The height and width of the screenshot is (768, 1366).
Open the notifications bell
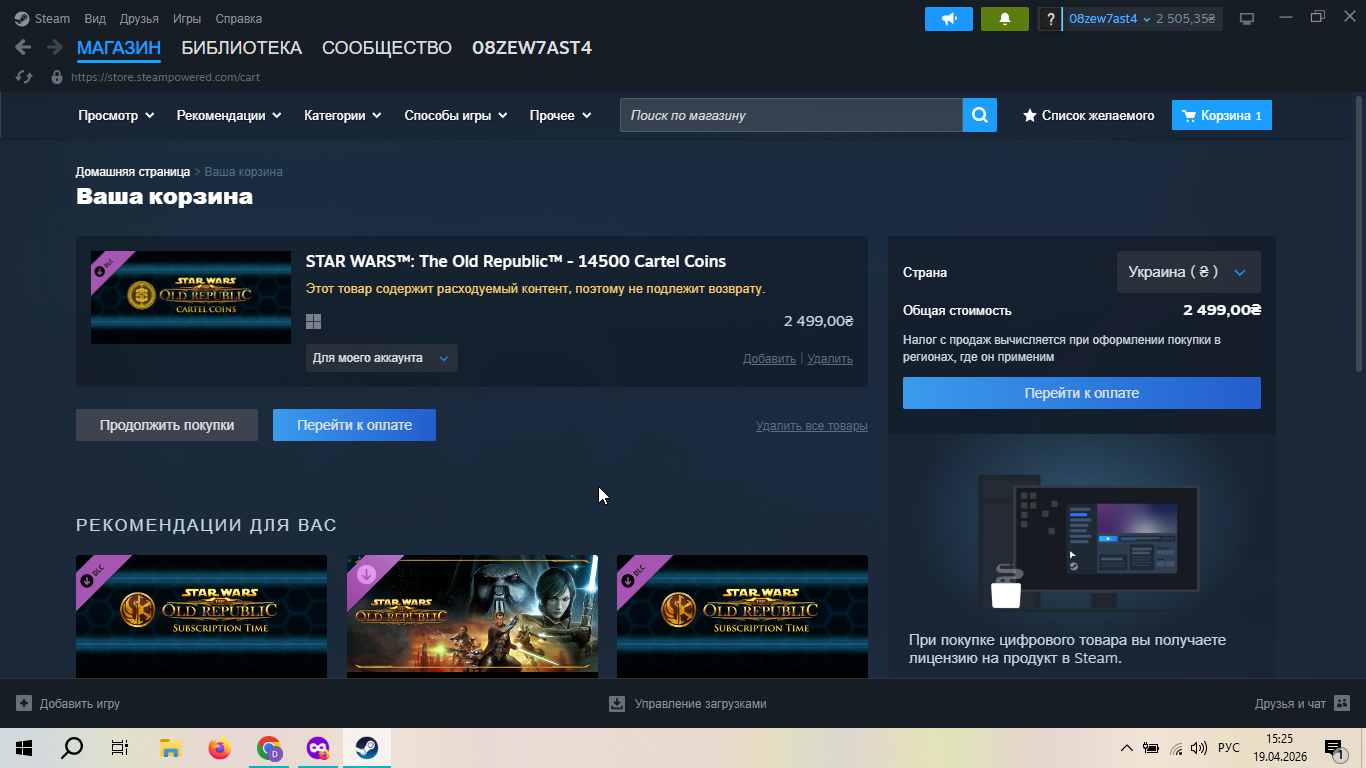click(x=1005, y=18)
